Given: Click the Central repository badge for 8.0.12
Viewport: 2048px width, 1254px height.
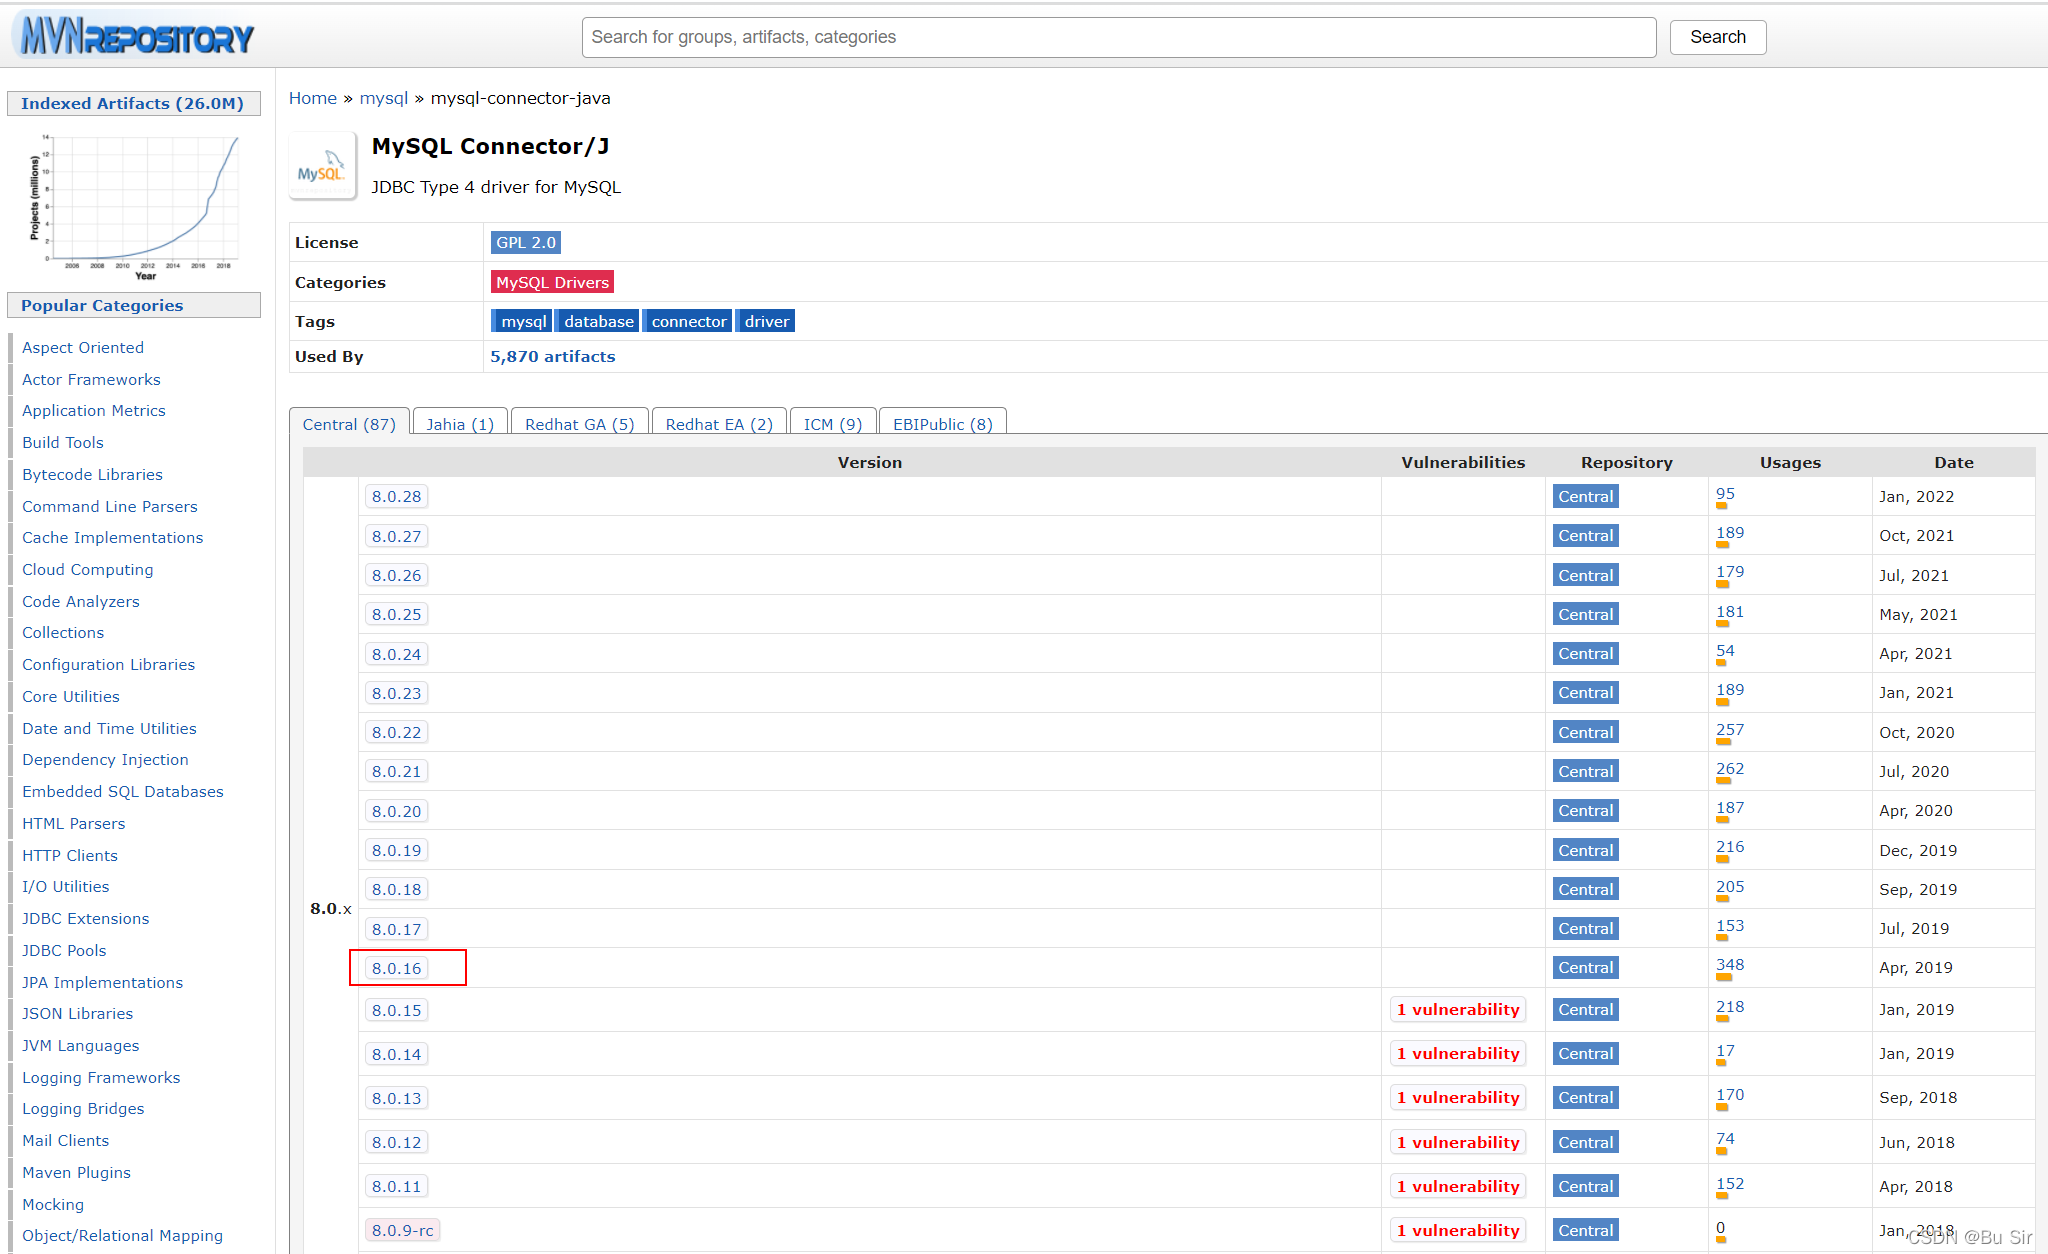Looking at the screenshot, I should click(1586, 1142).
